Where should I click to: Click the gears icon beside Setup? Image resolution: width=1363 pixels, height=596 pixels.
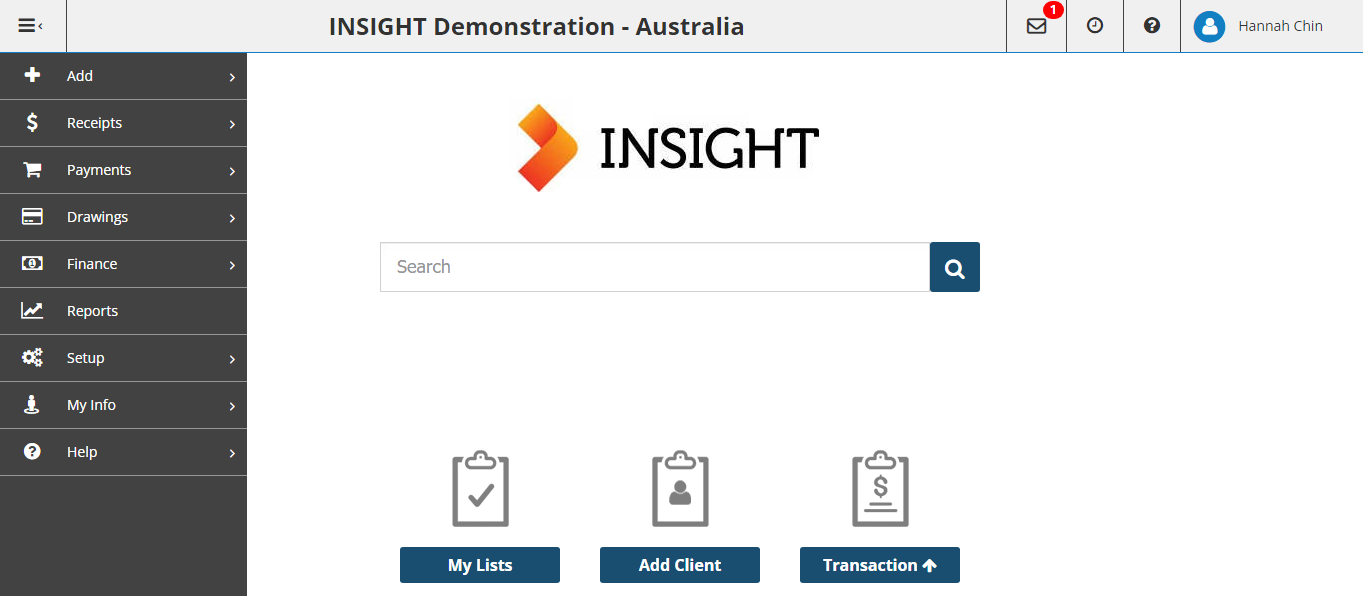[x=32, y=357]
